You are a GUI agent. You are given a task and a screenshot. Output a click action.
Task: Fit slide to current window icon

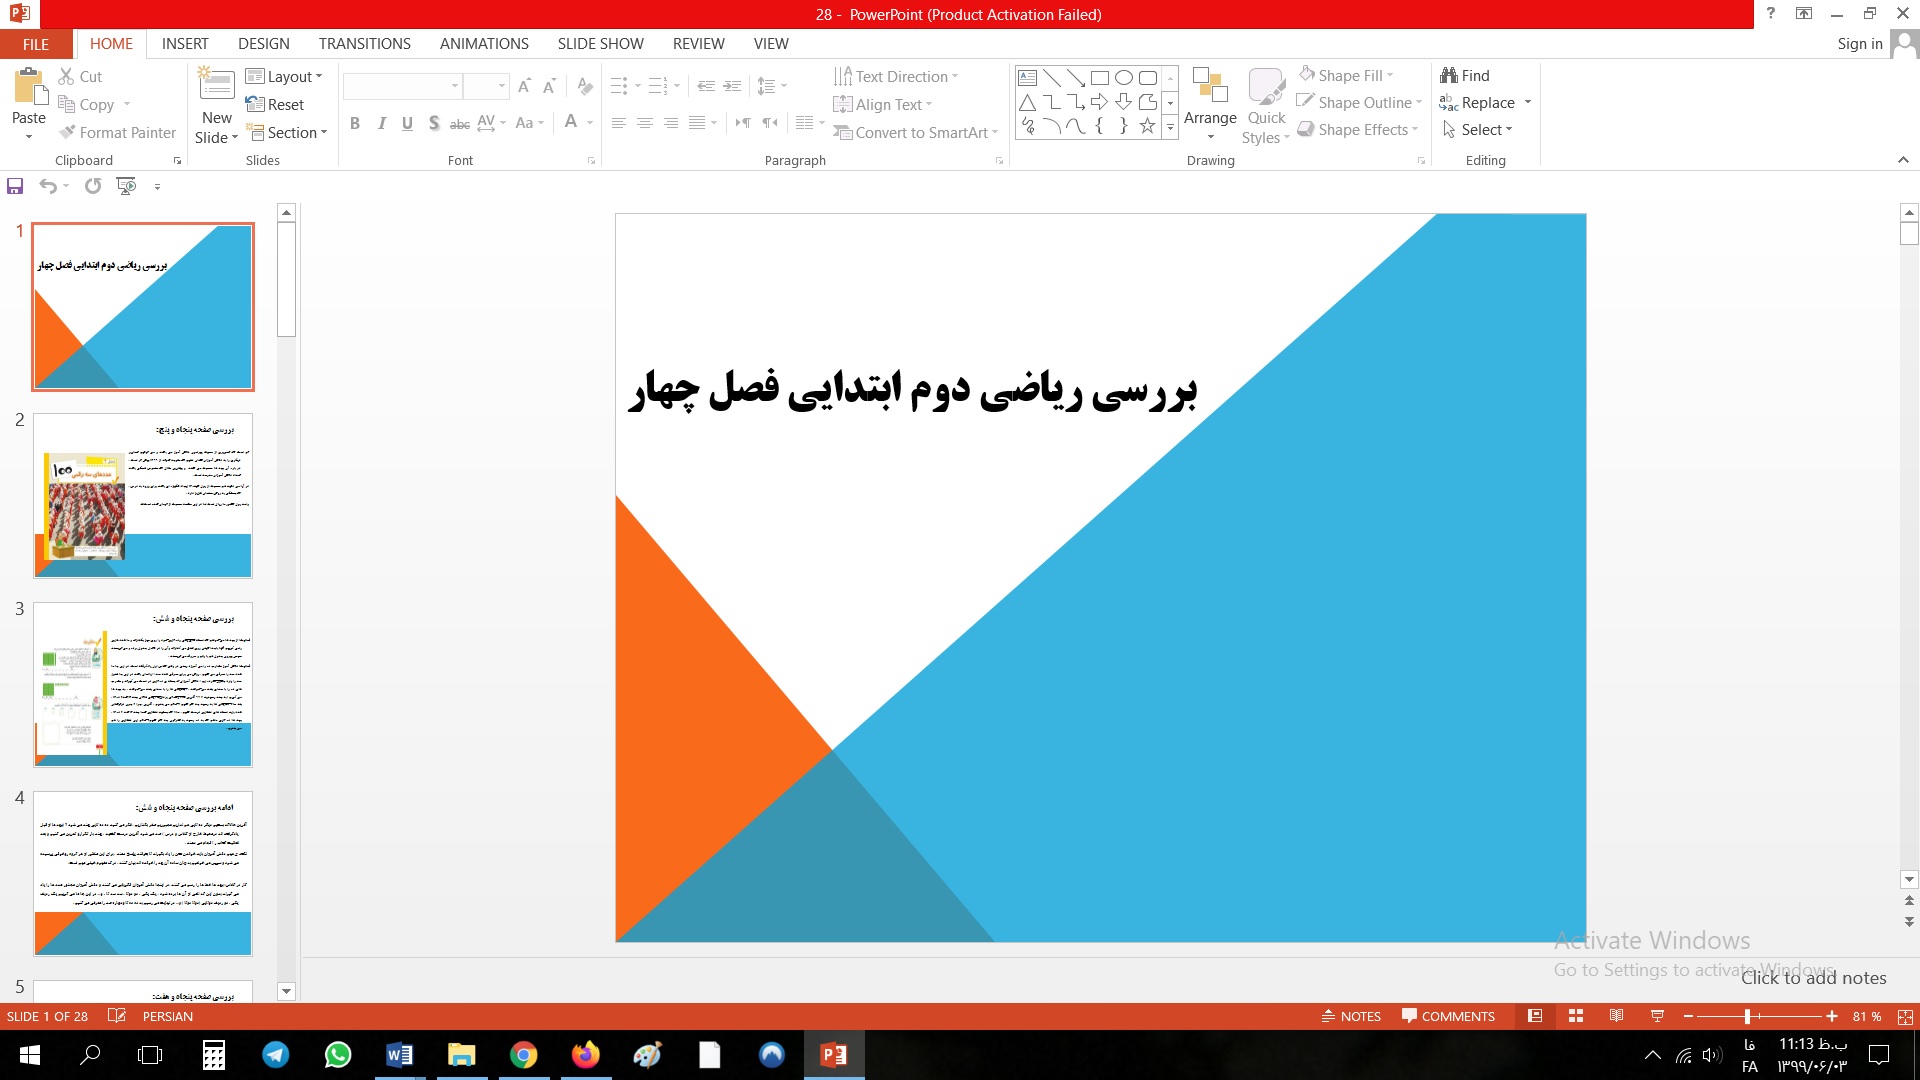[1905, 1016]
